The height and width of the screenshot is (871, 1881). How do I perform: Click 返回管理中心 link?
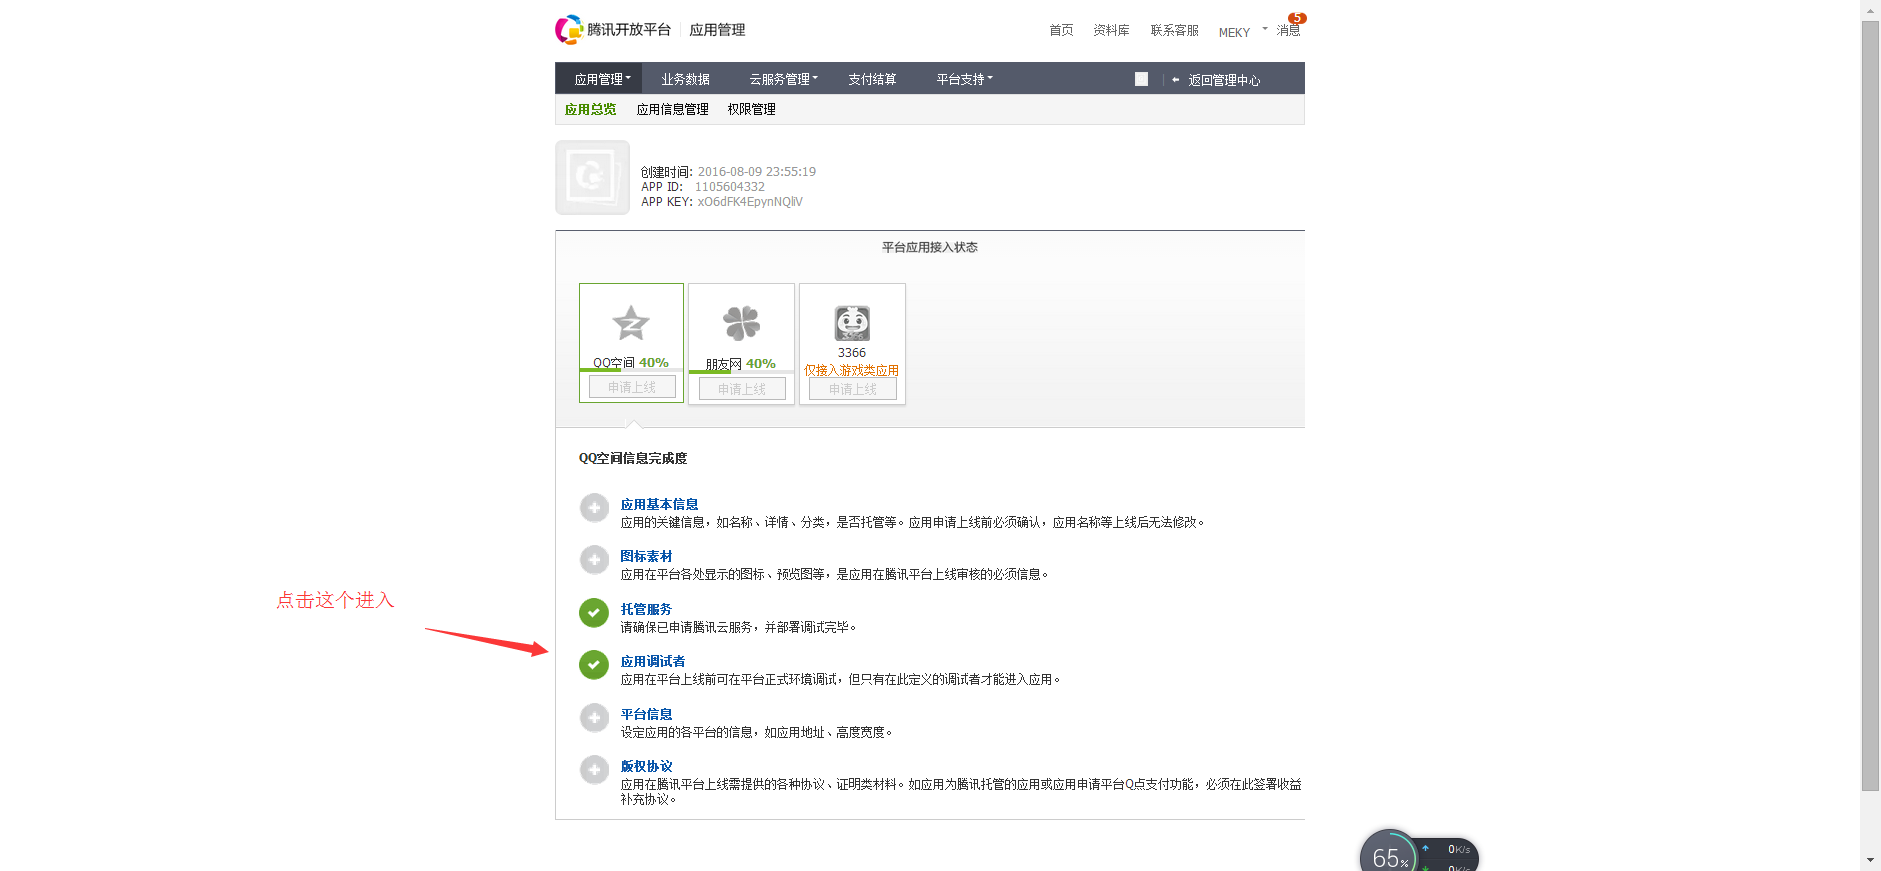coord(1224,80)
